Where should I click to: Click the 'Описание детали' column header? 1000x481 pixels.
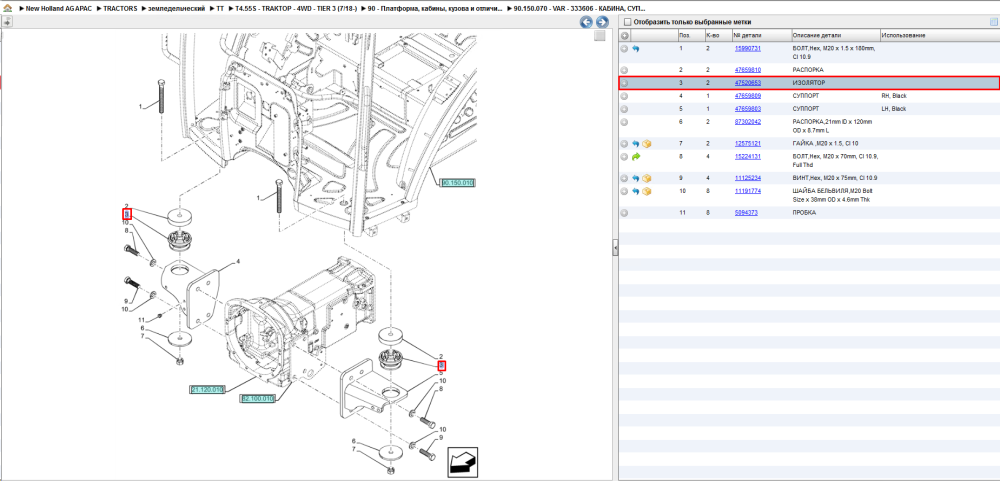click(835, 36)
